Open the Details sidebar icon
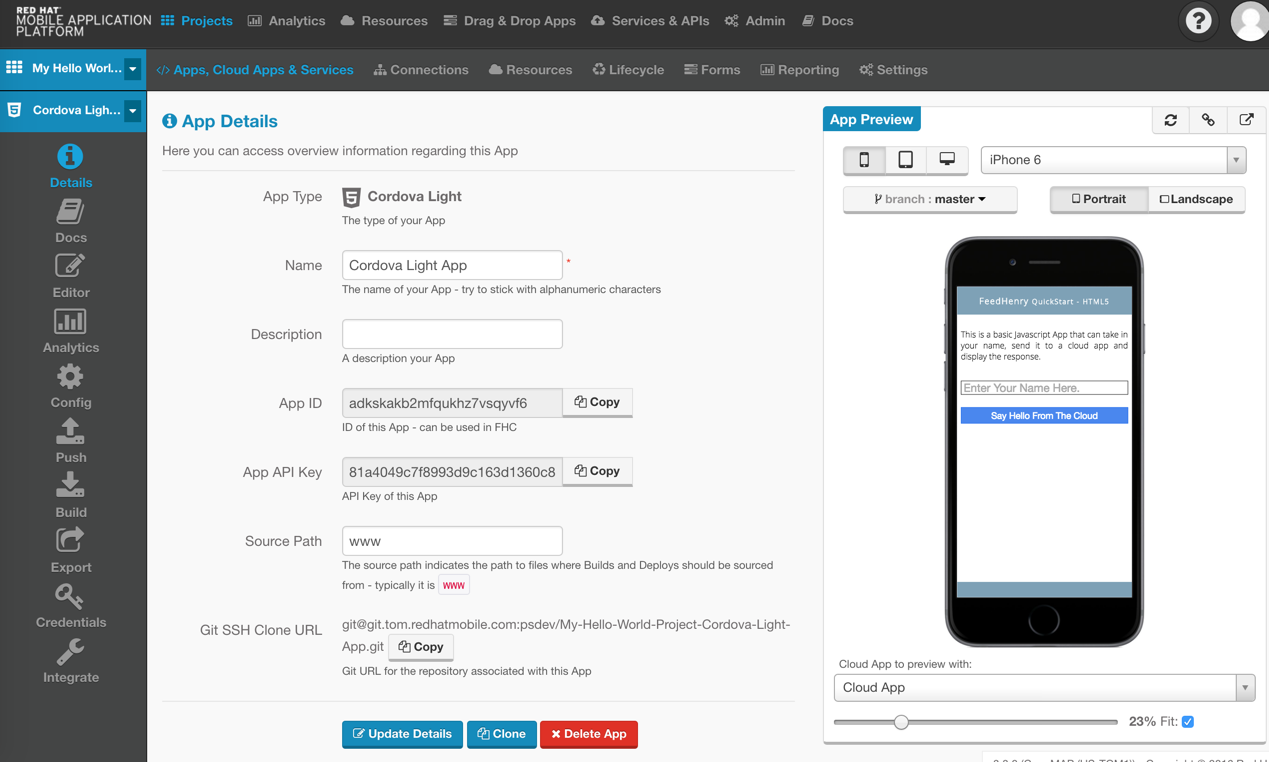The height and width of the screenshot is (762, 1269). (x=70, y=157)
